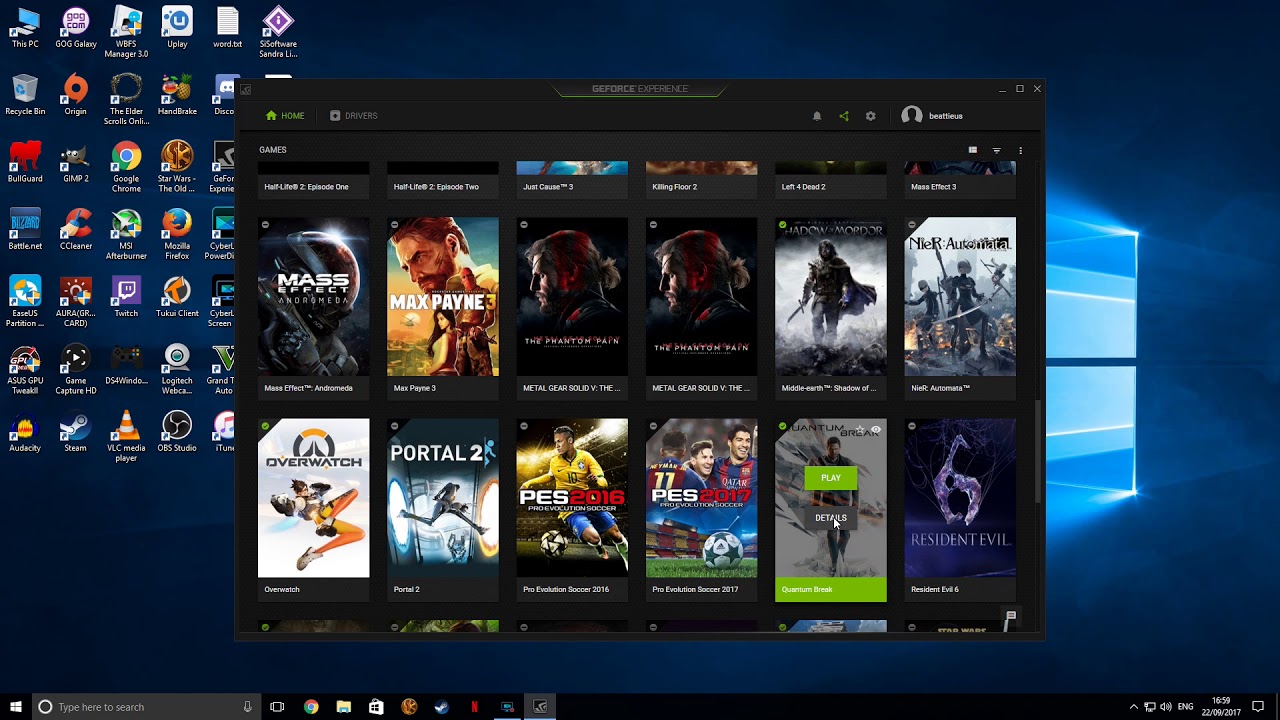Screen dimensions: 1280x720
Task: Open the Action Center notification icon
Action: tap(1258, 707)
